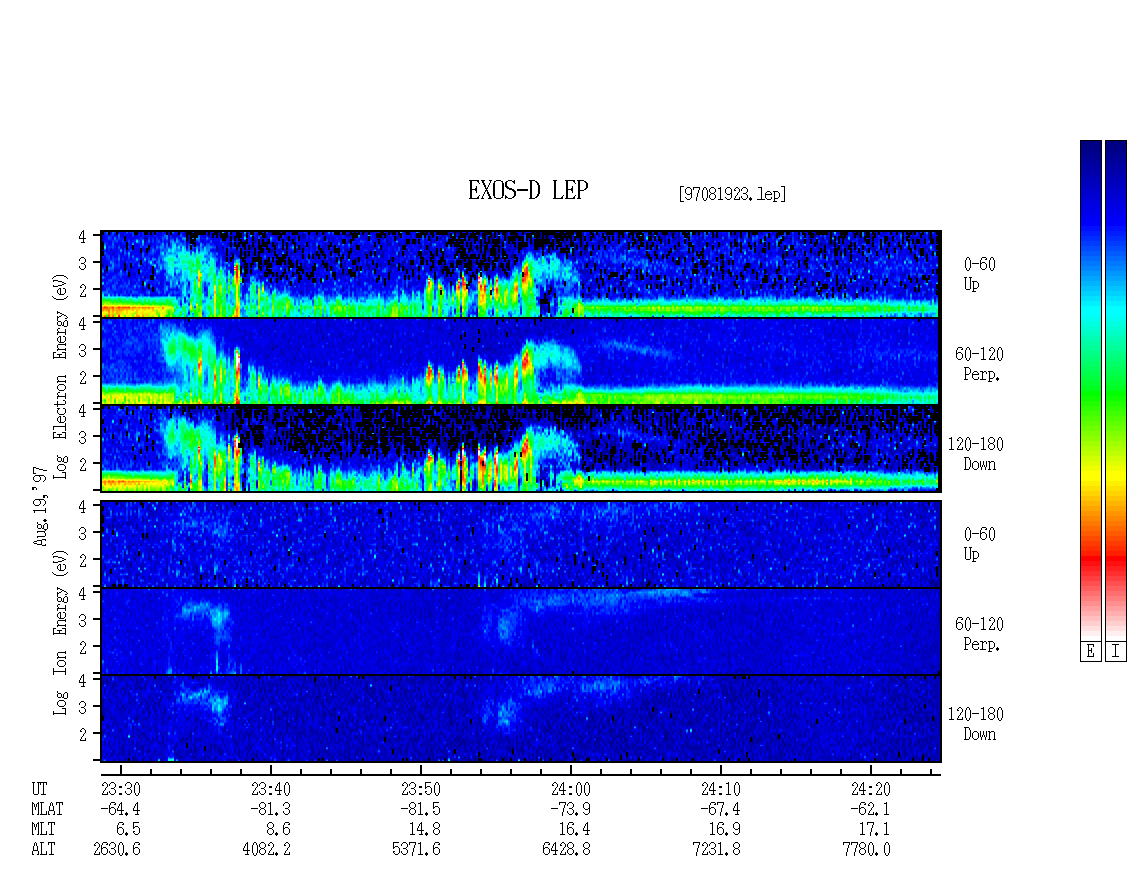
Task: Click the MLT value "17.1"
Action: click(874, 830)
